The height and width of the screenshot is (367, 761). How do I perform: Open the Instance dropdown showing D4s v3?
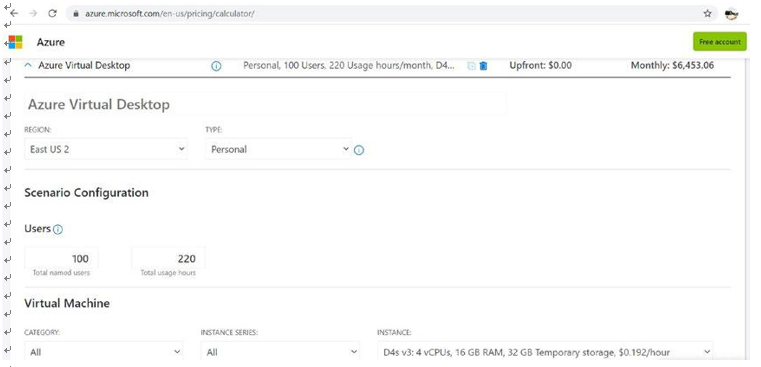pos(545,351)
